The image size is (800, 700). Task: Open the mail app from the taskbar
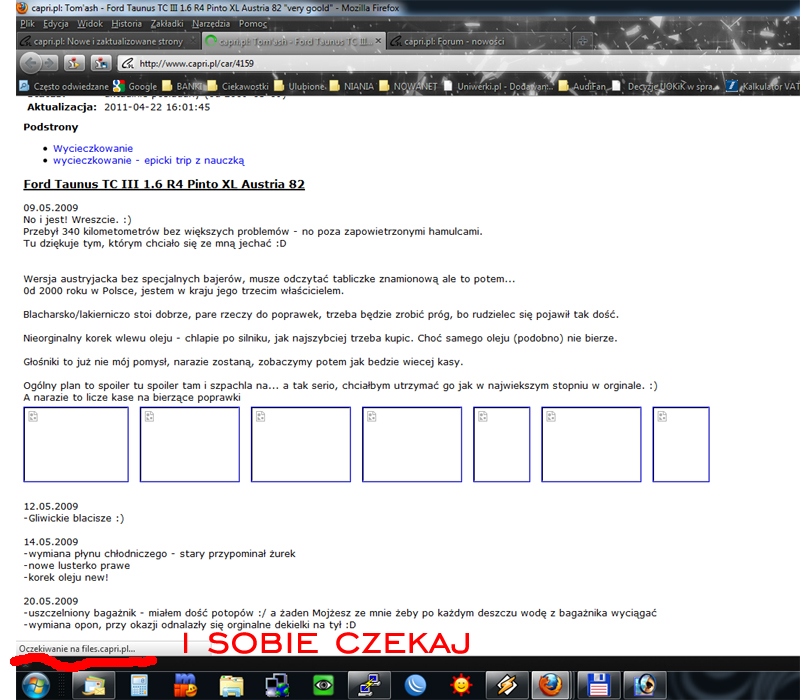93,685
